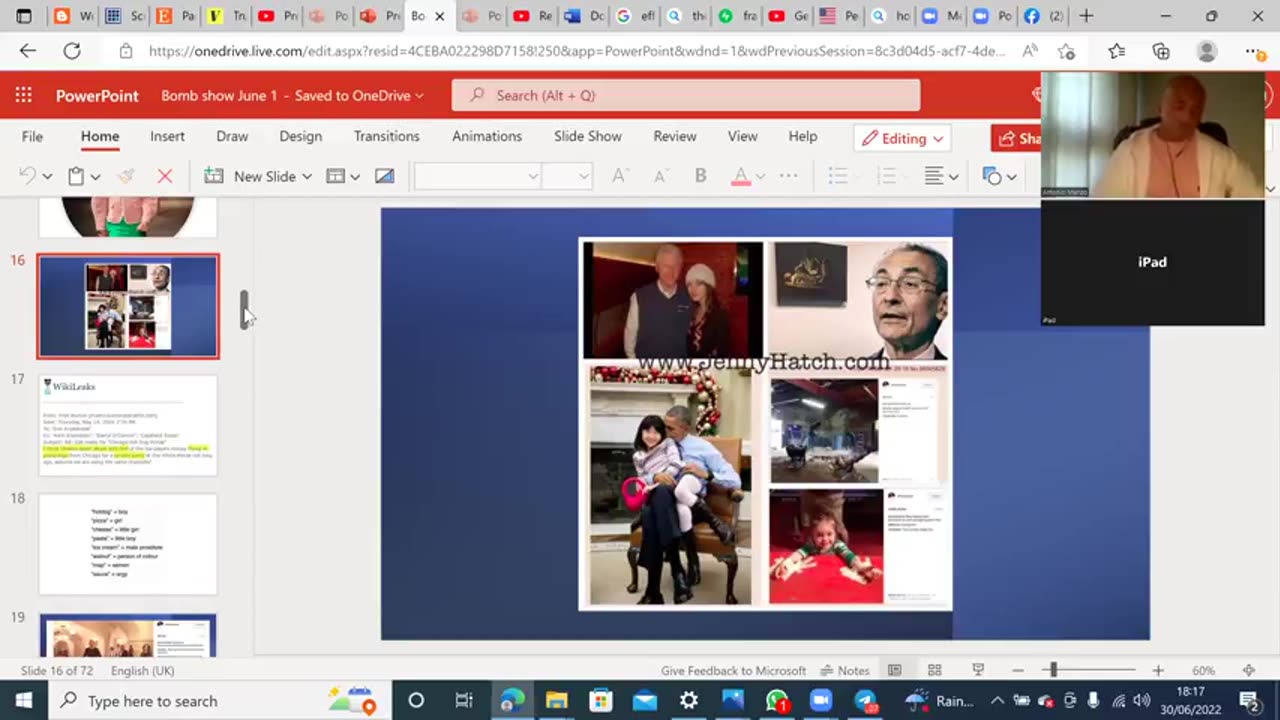Open the PowerPoint app launcher waffle

(x=23, y=95)
